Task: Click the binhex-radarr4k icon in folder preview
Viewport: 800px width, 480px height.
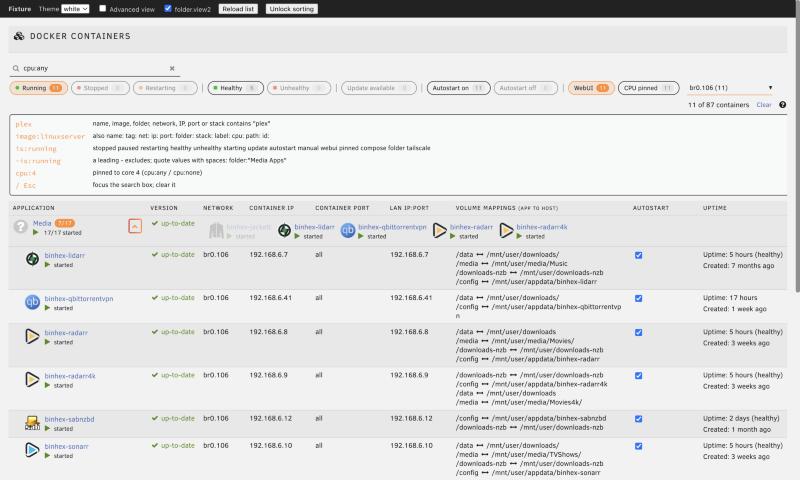Action: pos(506,231)
